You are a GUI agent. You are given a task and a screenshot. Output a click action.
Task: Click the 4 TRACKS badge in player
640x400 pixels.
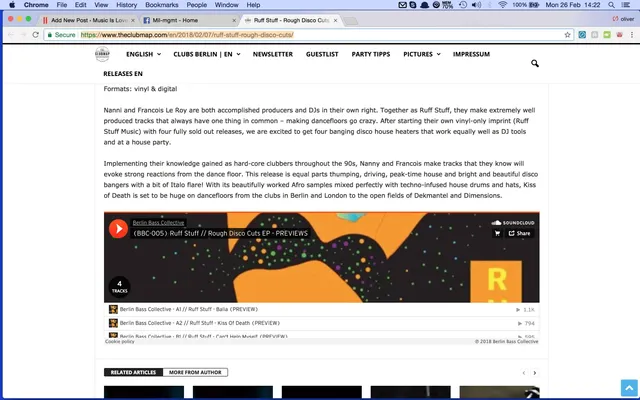coord(119,287)
